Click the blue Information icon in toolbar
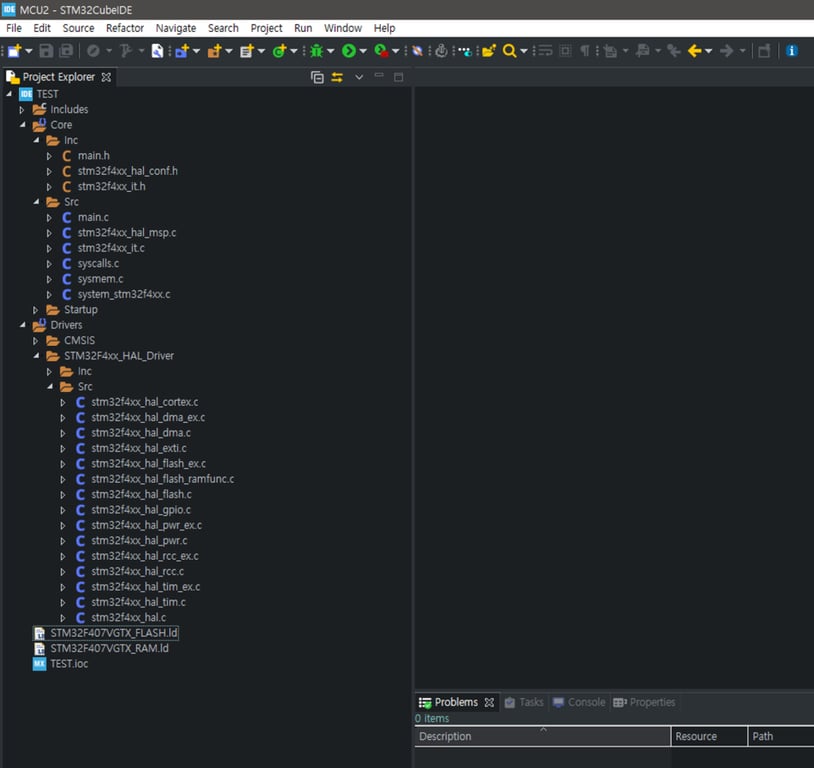 tap(792, 51)
